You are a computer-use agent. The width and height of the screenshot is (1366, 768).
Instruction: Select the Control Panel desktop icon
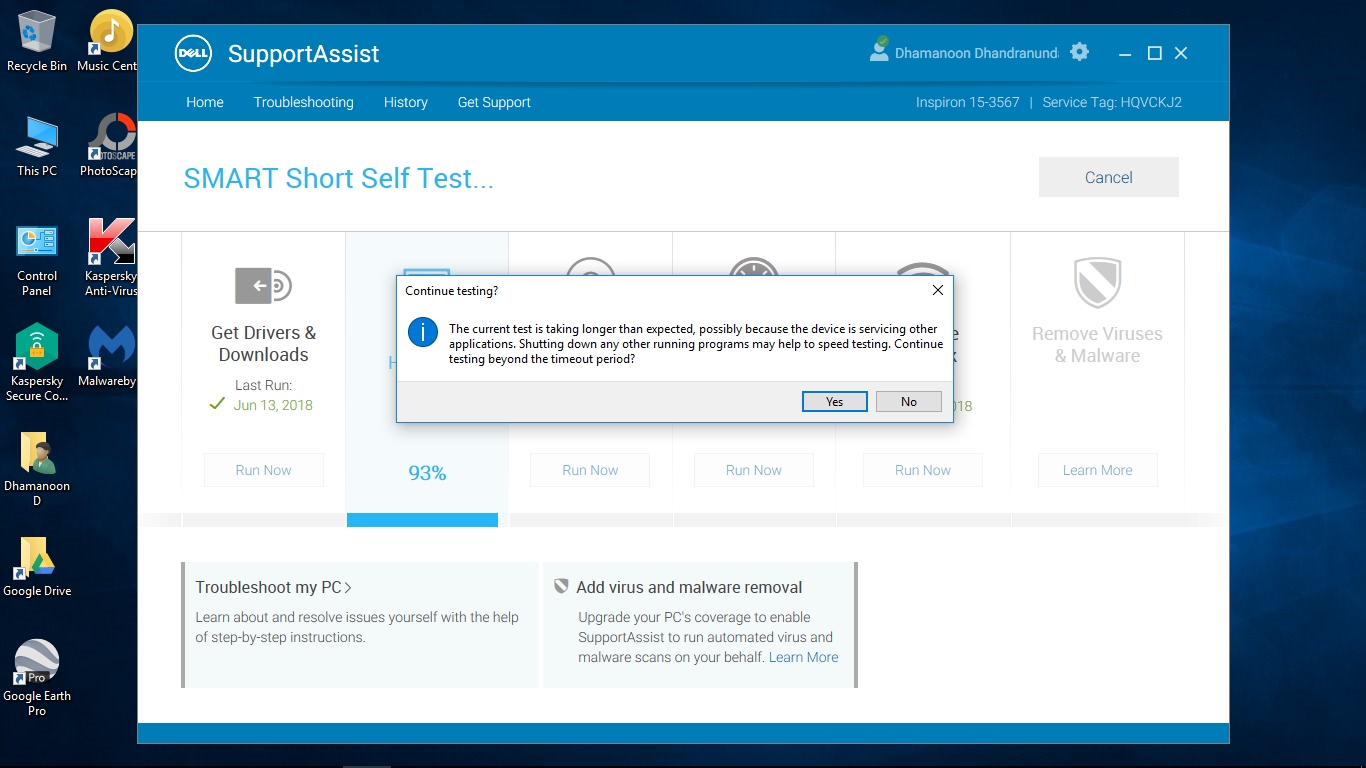tap(37, 260)
